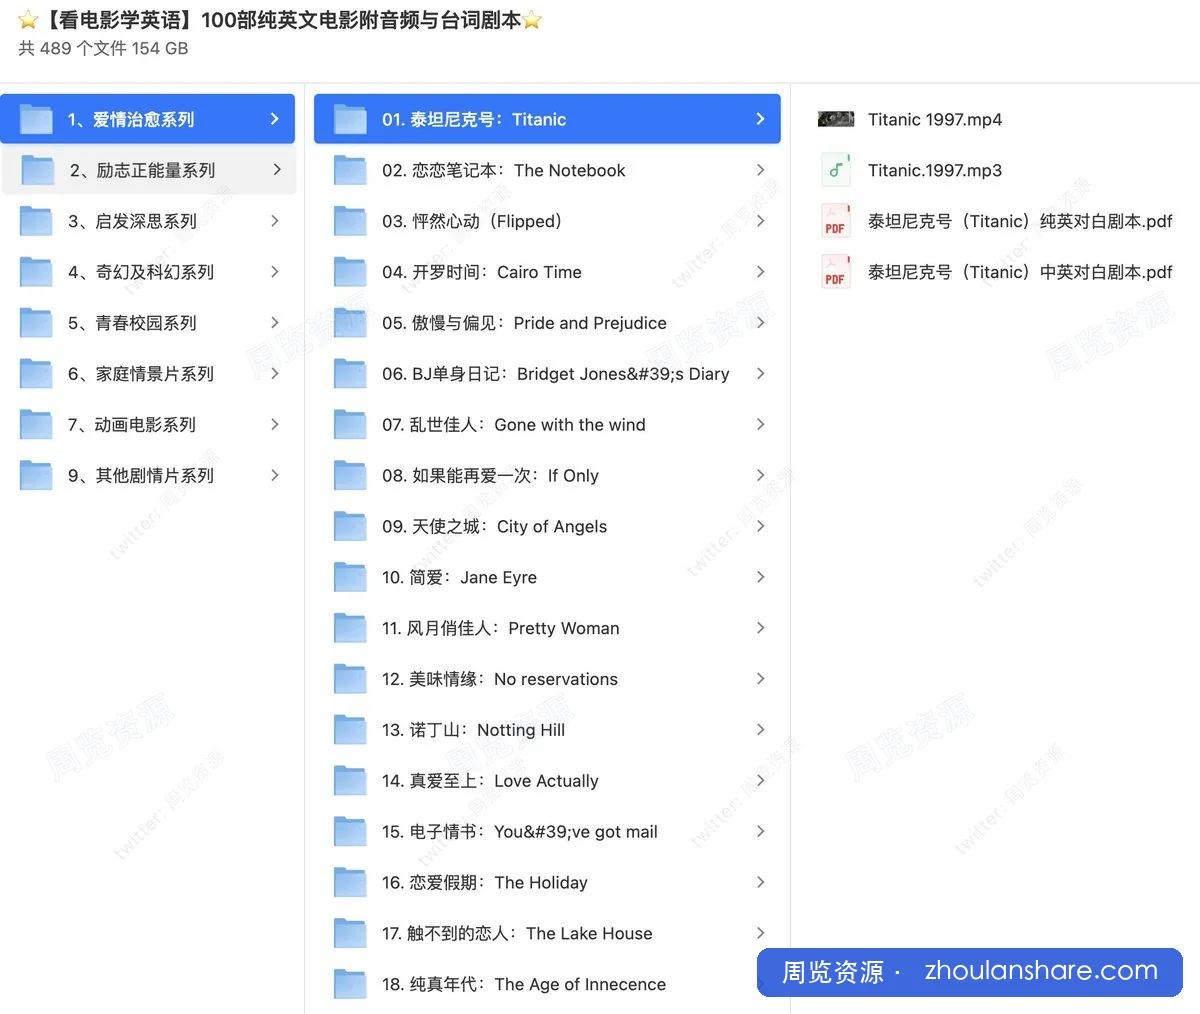1200x1014 pixels.
Task: Expand the chevron on 7、动画电影系列 row
Action: coord(275,425)
